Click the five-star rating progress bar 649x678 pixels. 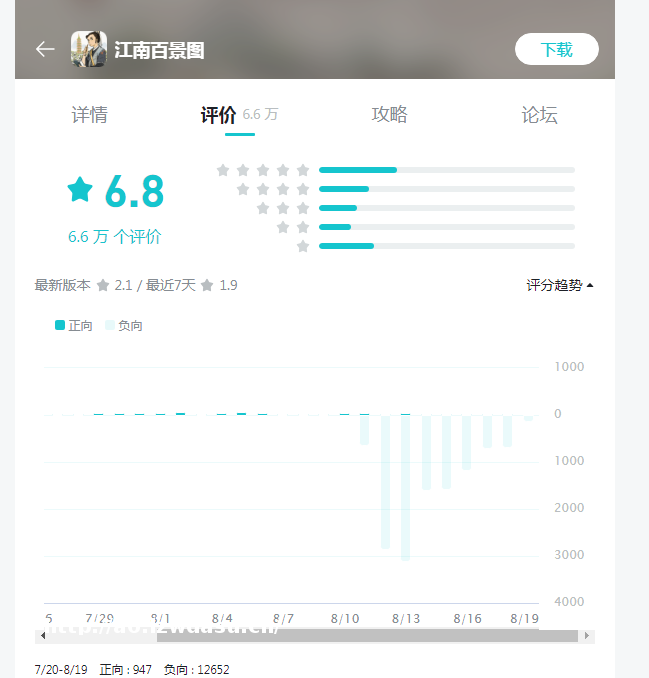pos(446,170)
